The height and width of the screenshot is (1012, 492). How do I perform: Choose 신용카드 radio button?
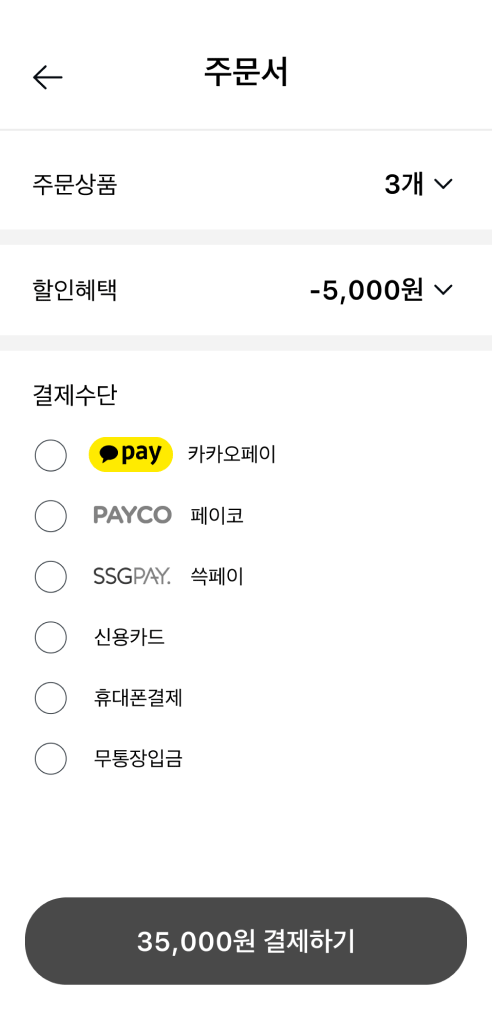click(50, 637)
